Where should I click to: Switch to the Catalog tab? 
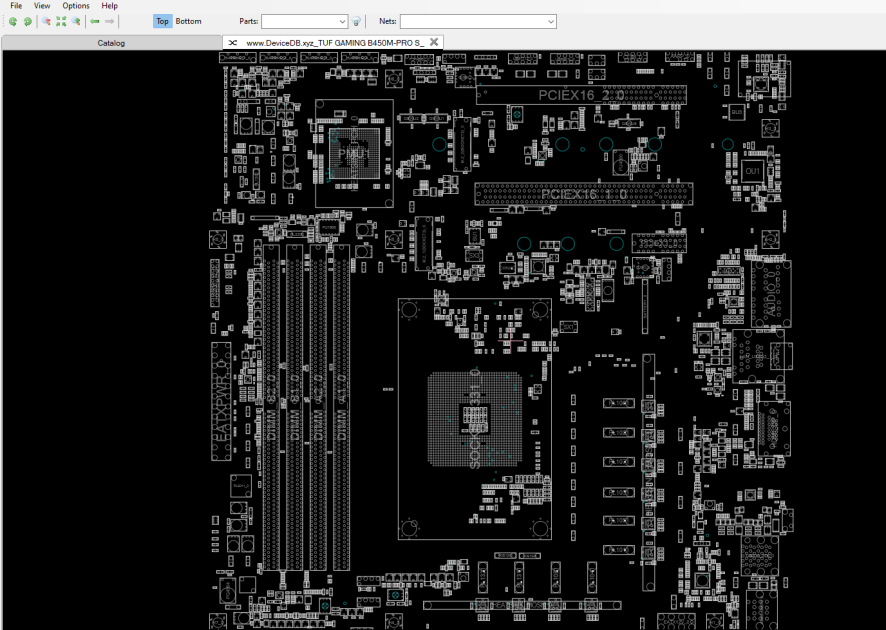tap(111, 43)
